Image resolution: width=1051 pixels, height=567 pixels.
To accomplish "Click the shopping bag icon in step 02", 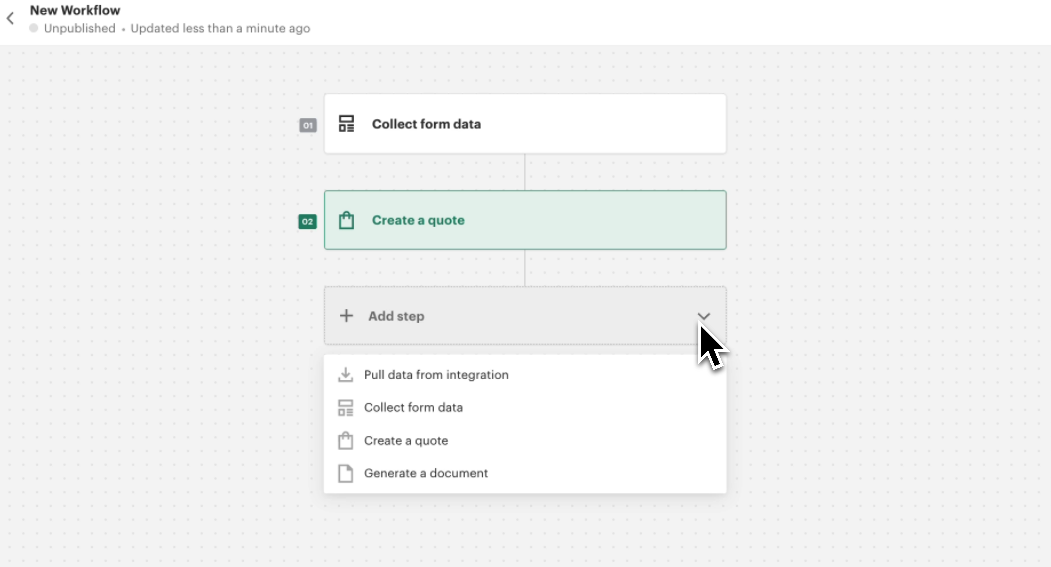I will click(x=346, y=220).
